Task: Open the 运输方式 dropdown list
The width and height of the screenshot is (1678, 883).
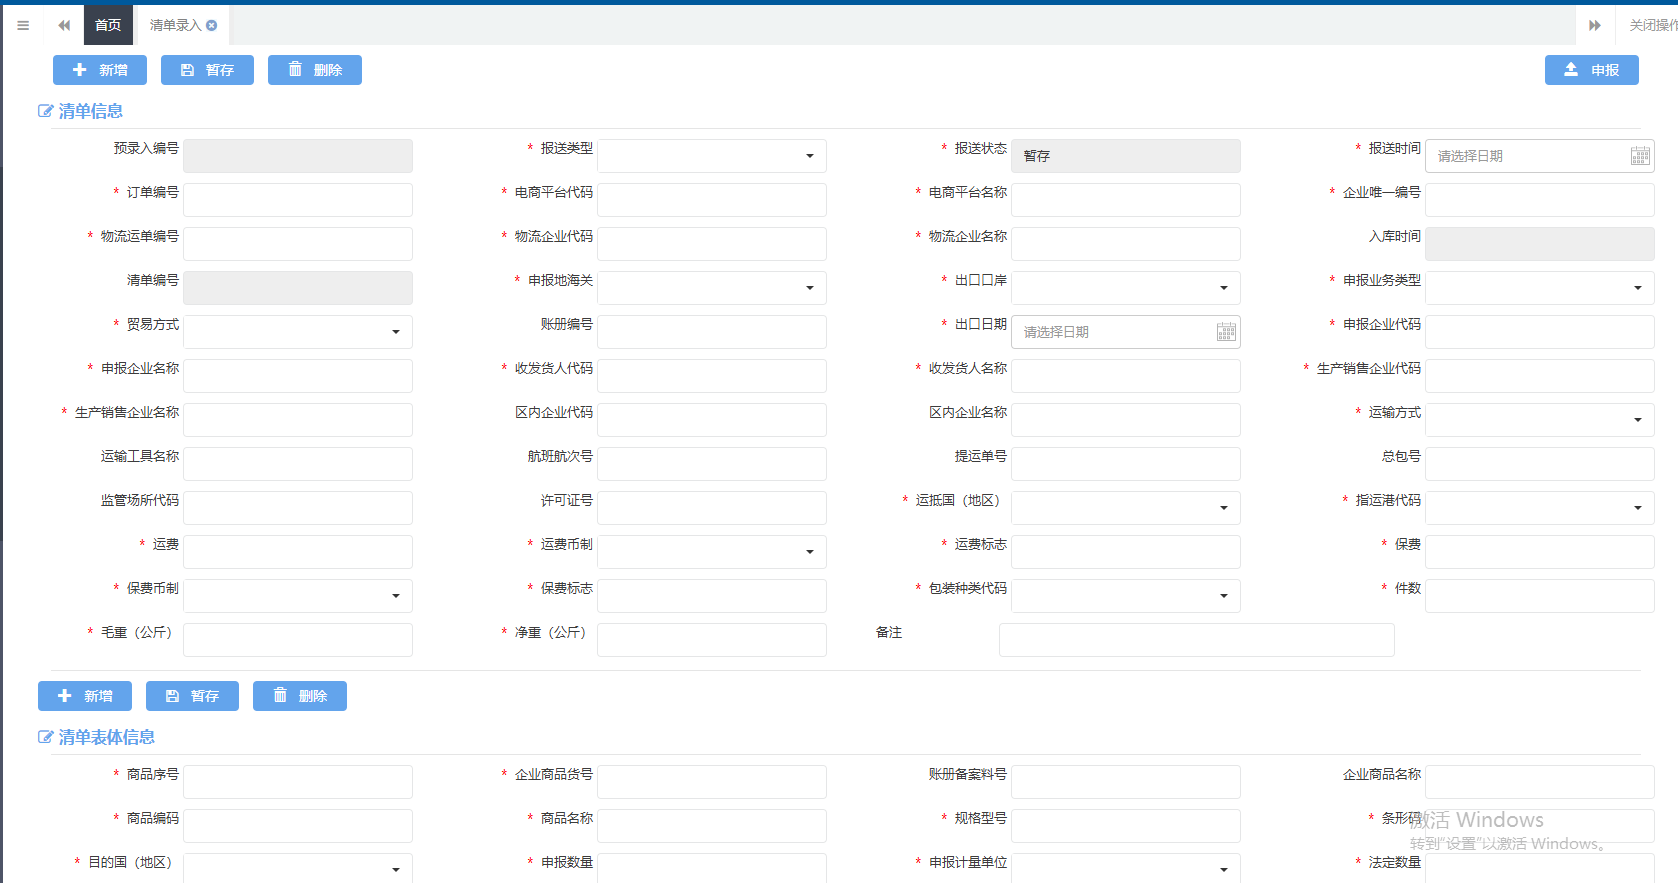Action: click(x=1539, y=420)
